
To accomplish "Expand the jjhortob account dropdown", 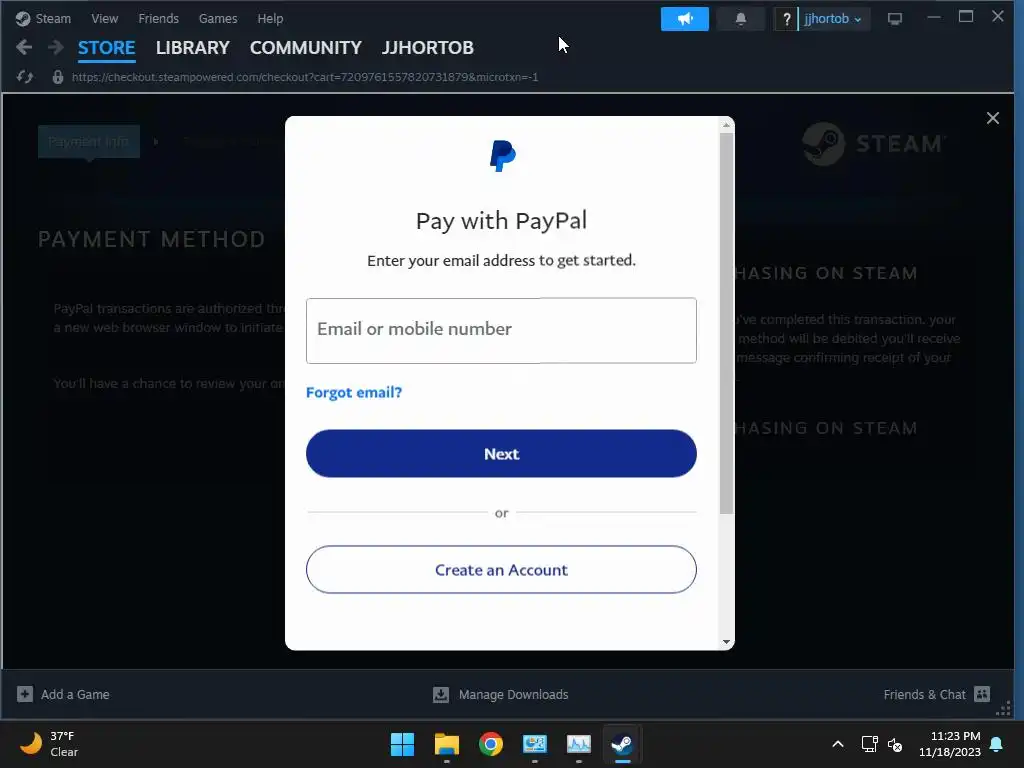I will [x=833, y=19].
